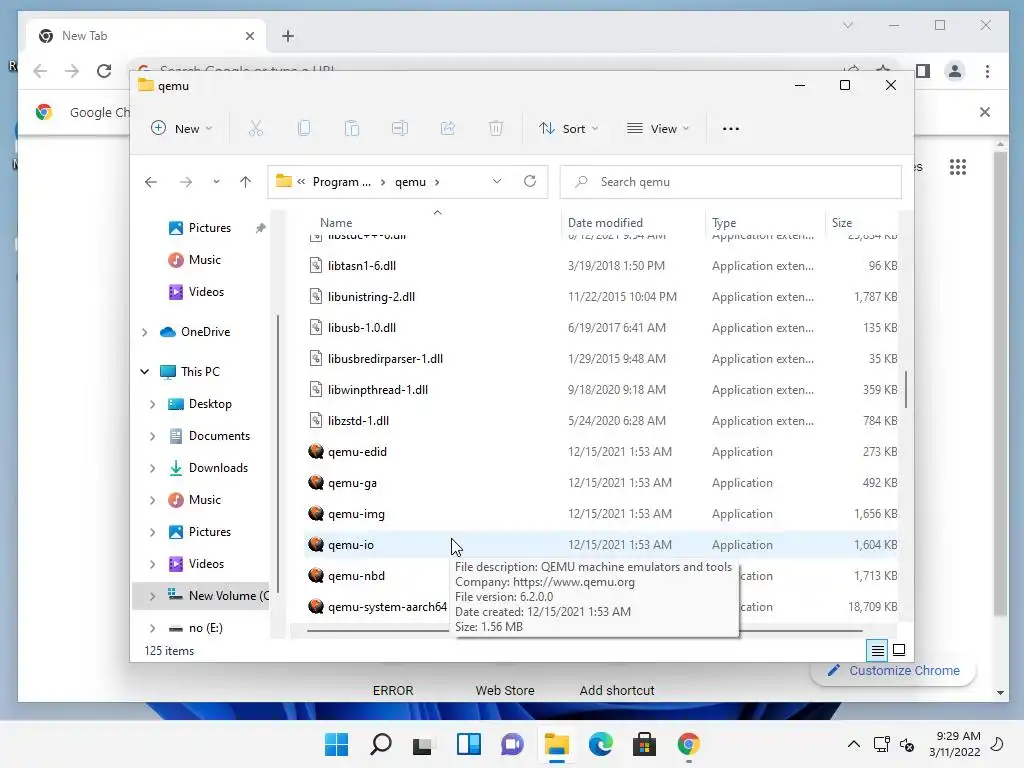Click in the Search qemu field

[x=731, y=182]
